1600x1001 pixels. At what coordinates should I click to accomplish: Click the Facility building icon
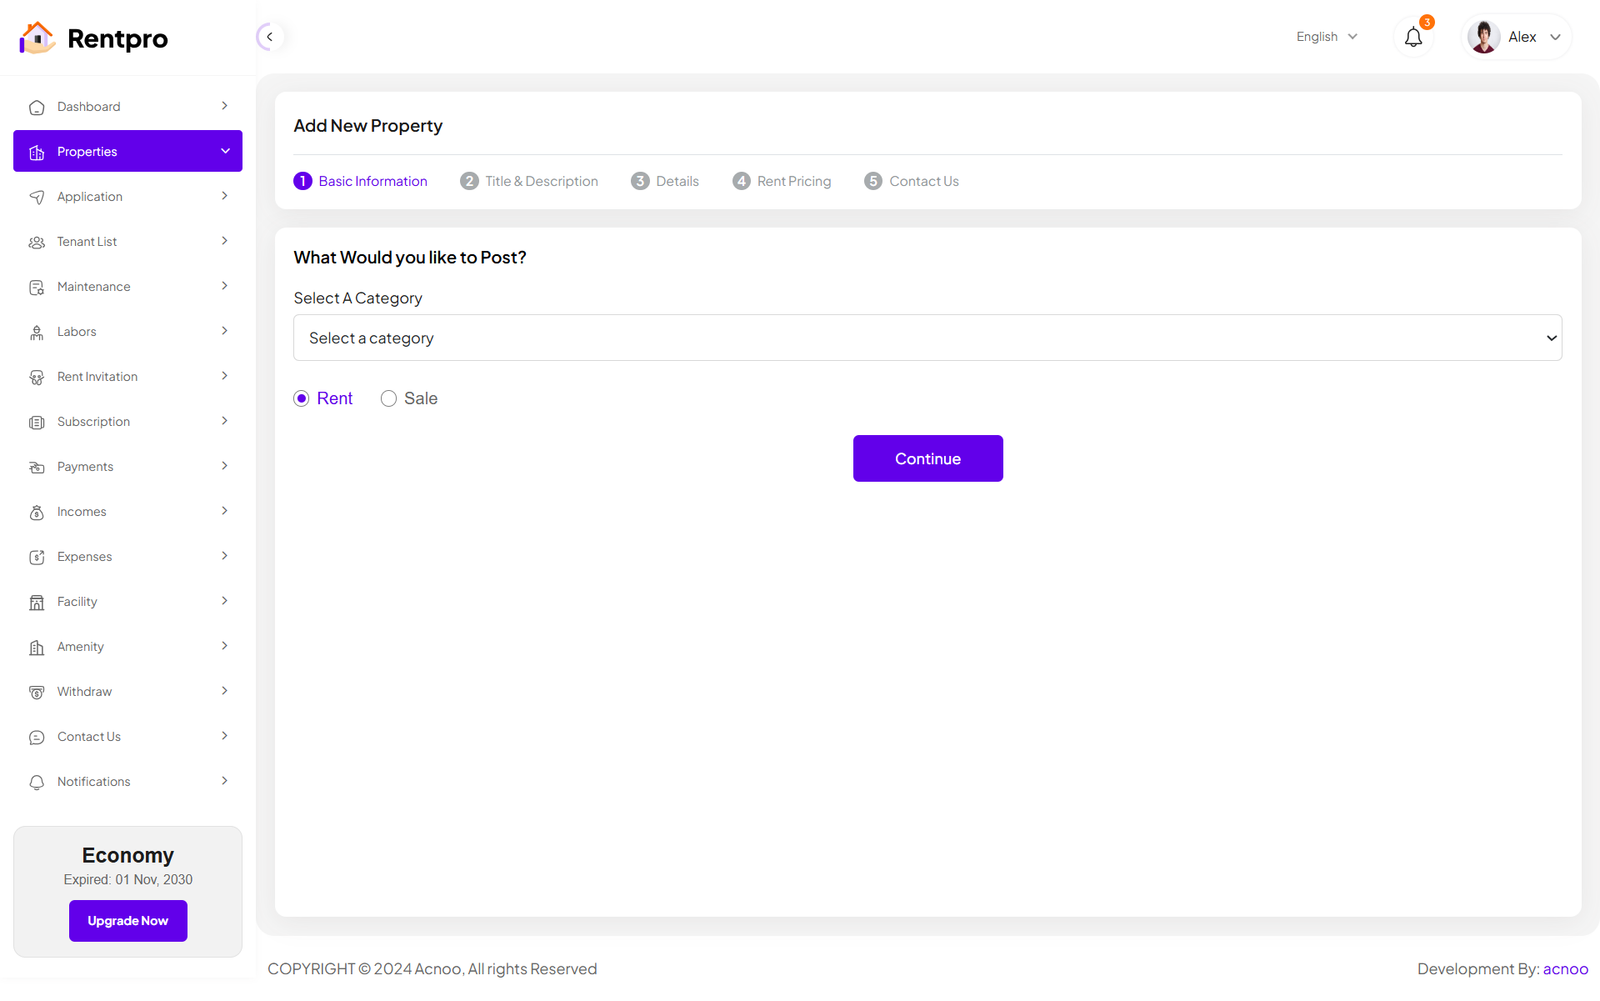(37, 603)
